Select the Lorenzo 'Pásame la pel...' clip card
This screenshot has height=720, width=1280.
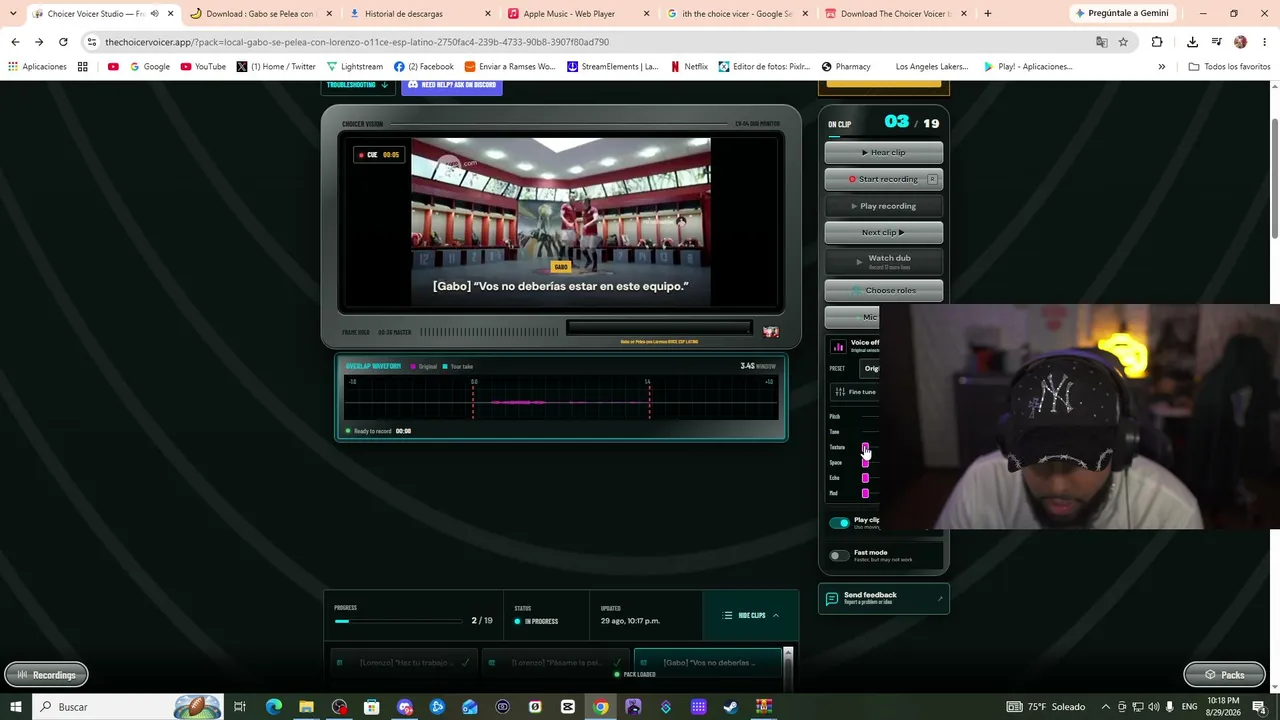555,662
